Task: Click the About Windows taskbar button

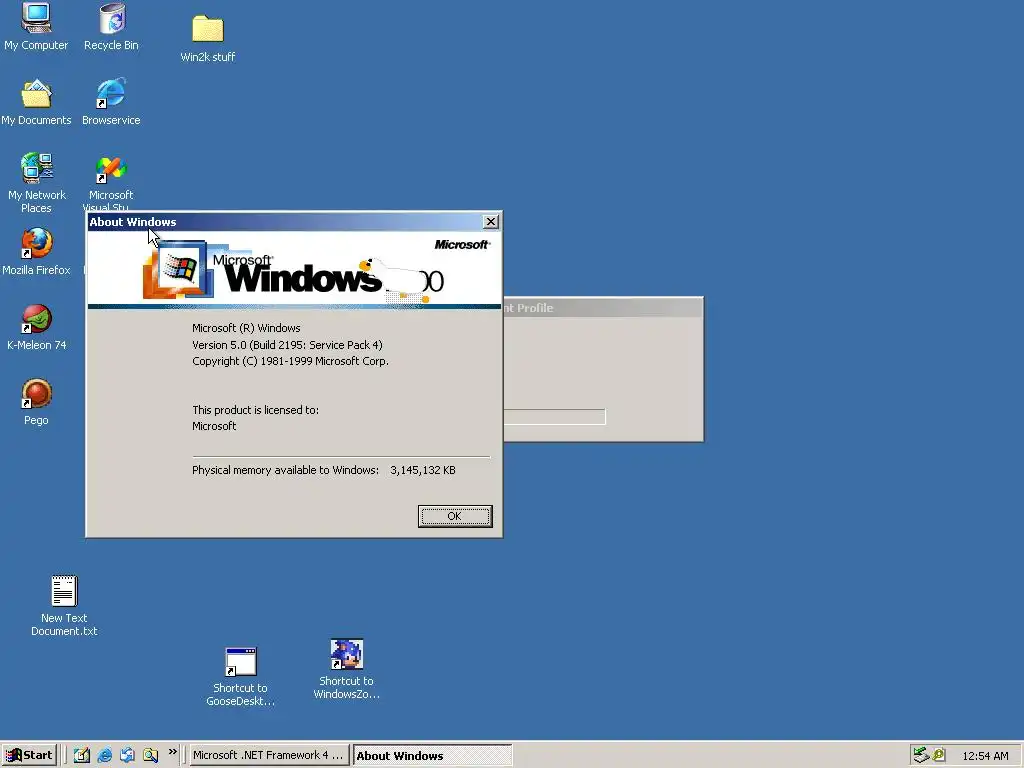Action: click(432, 756)
